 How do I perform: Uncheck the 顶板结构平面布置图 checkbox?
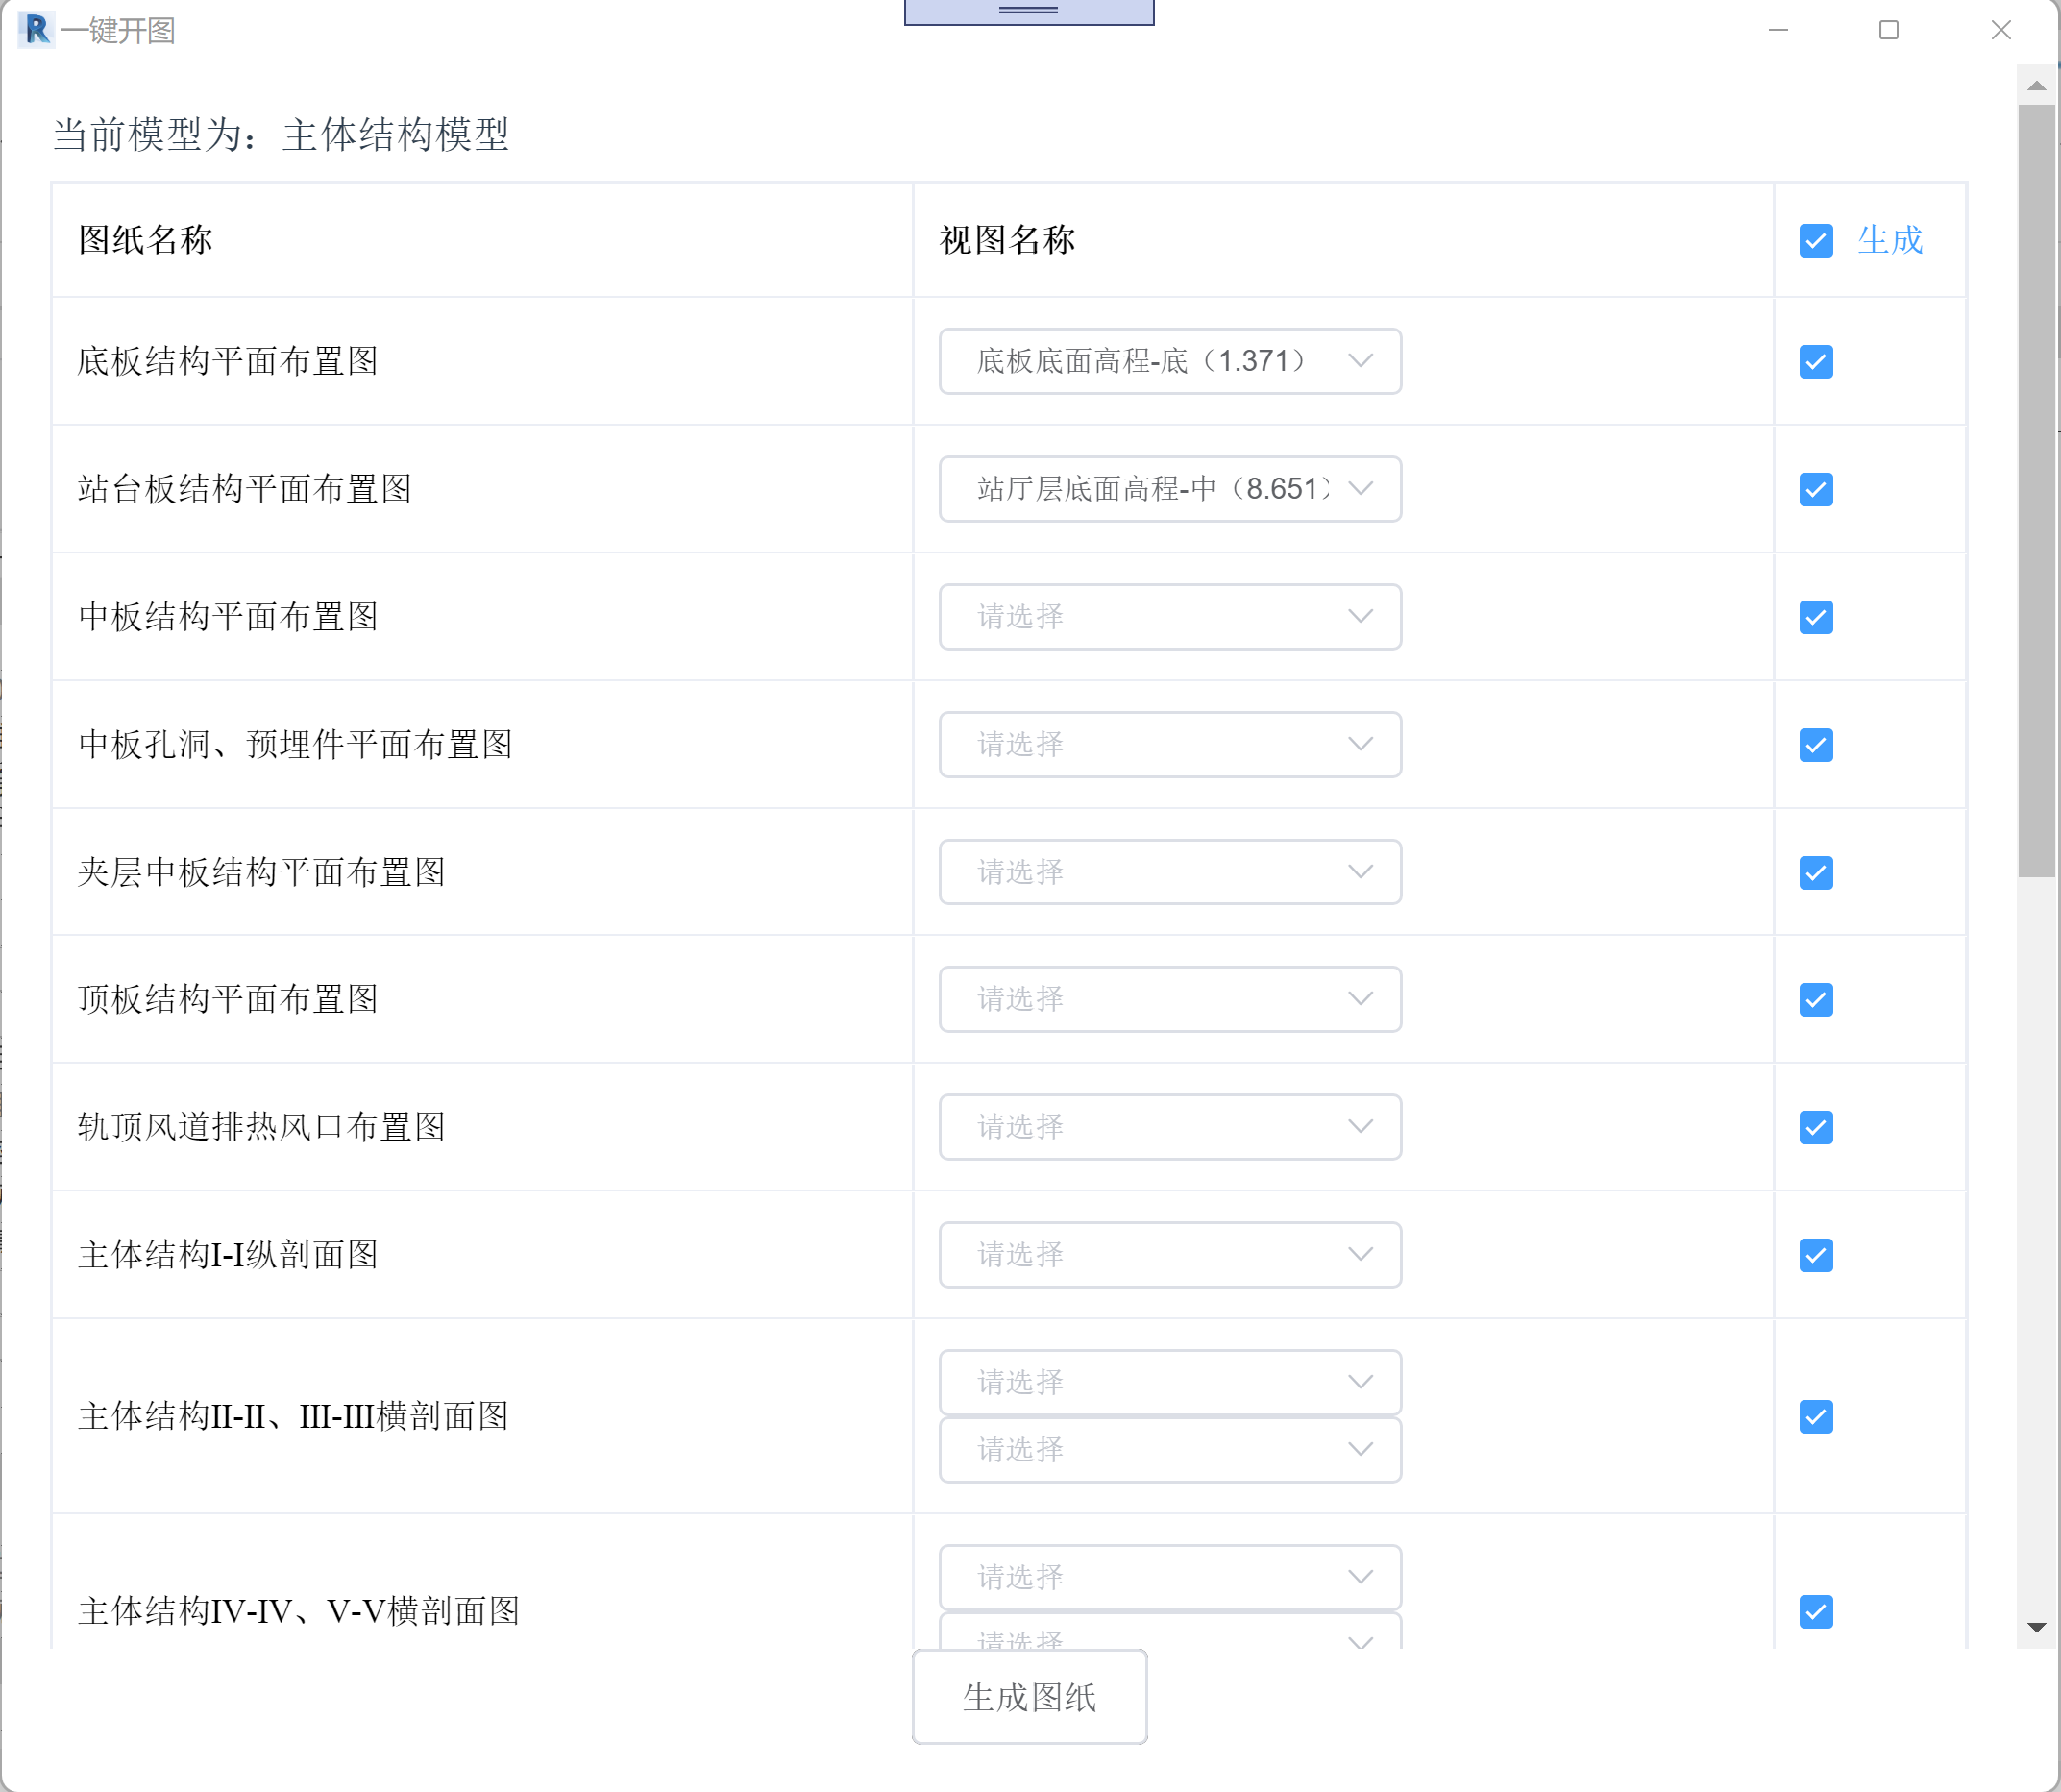coord(1815,1000)
